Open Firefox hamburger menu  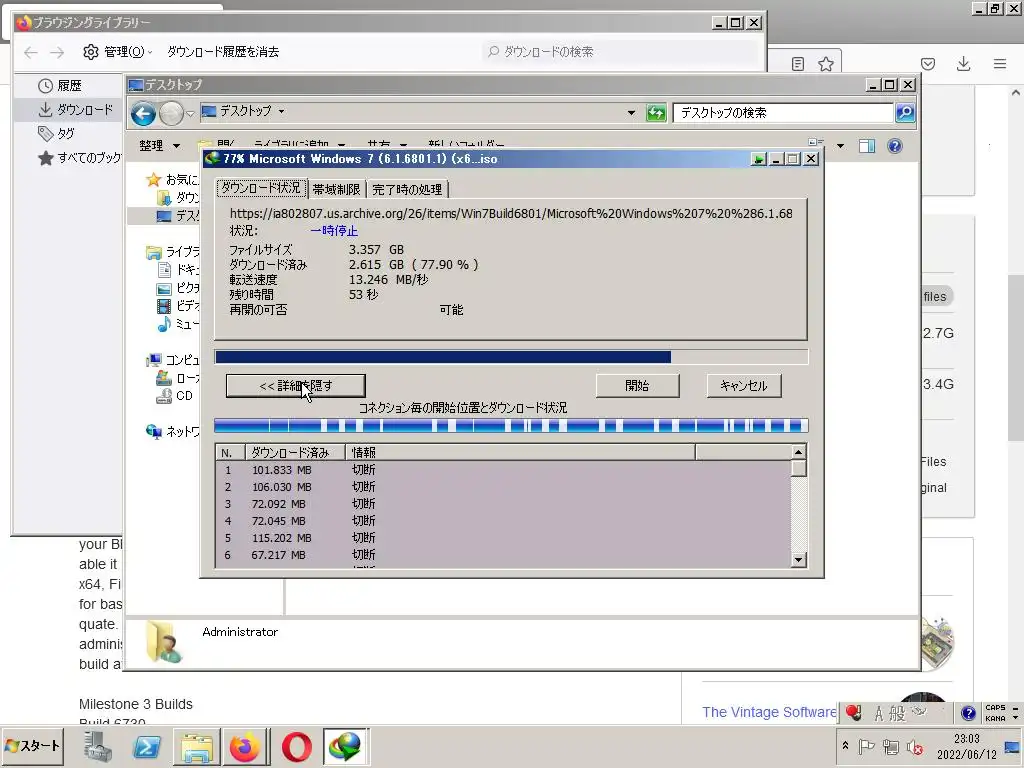pos(1000,63)
